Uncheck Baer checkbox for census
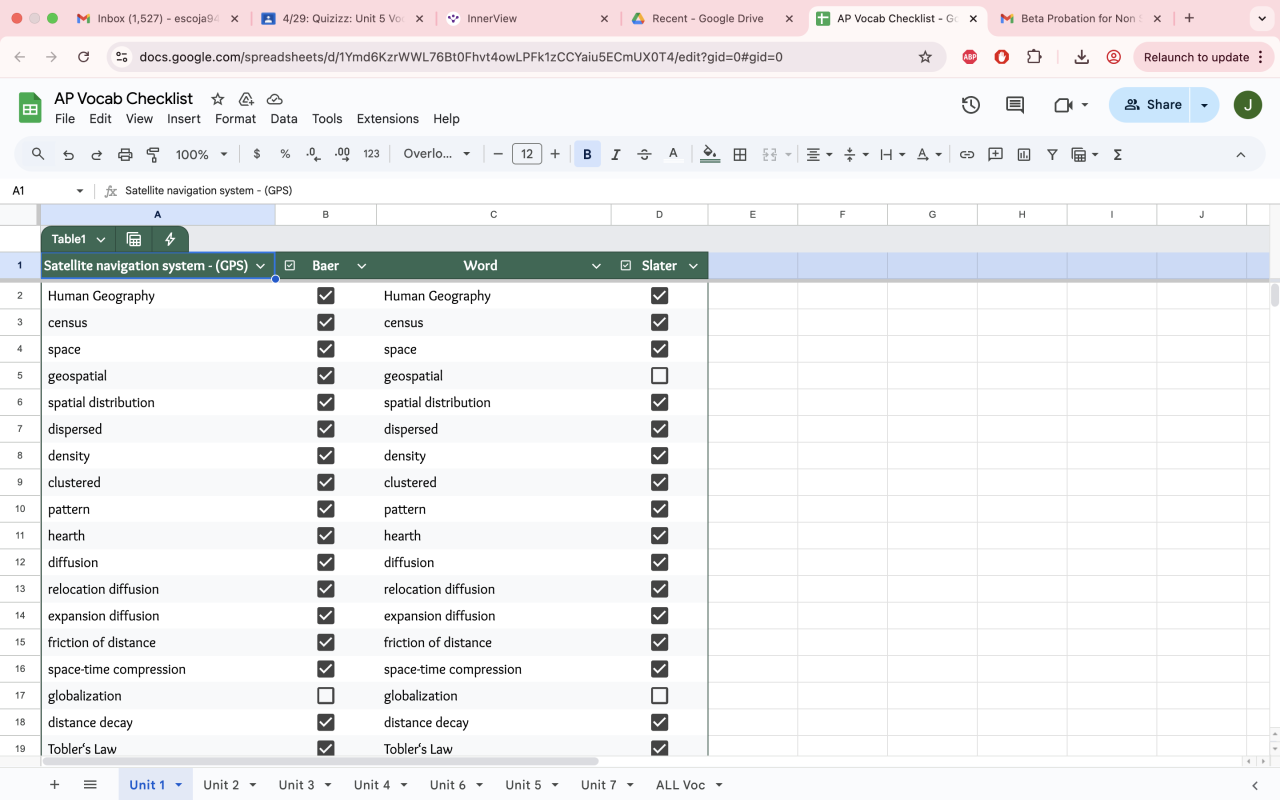 pyautogui.click(x=325, y=322)
